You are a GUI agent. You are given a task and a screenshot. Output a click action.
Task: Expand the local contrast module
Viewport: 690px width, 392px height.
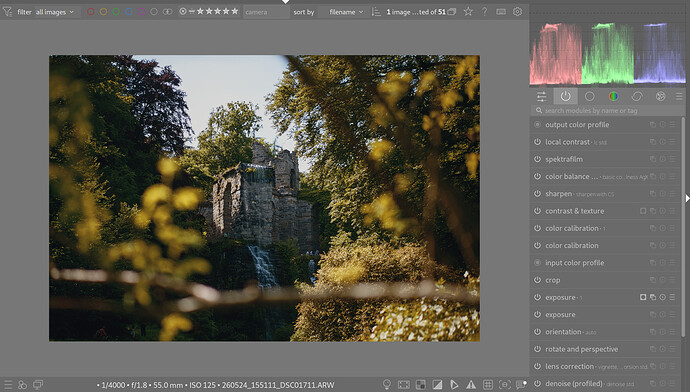click(x=568, y=142)
